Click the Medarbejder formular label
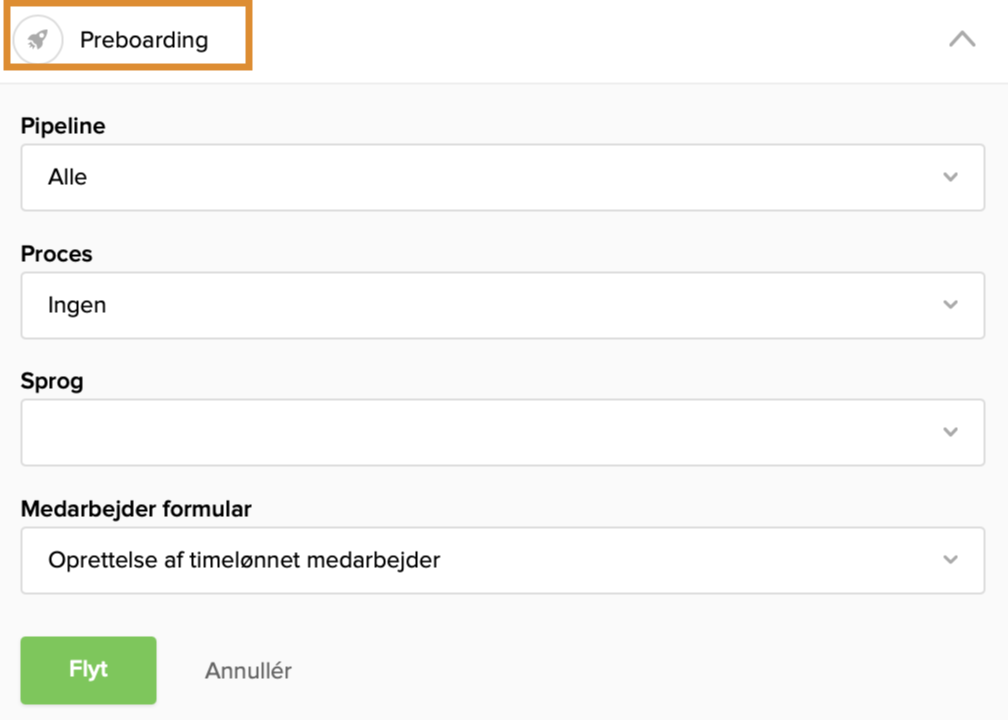The image size is (1008, 720). (136, 509)
